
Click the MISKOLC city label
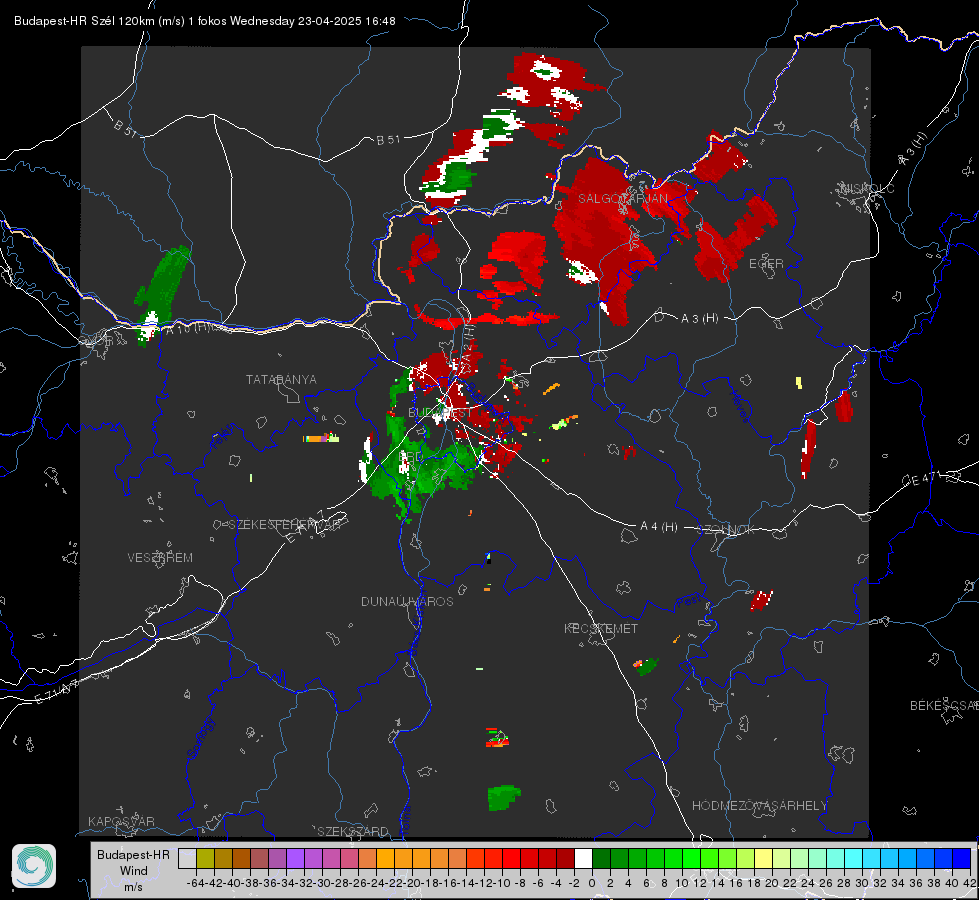(x=867, y=189)
